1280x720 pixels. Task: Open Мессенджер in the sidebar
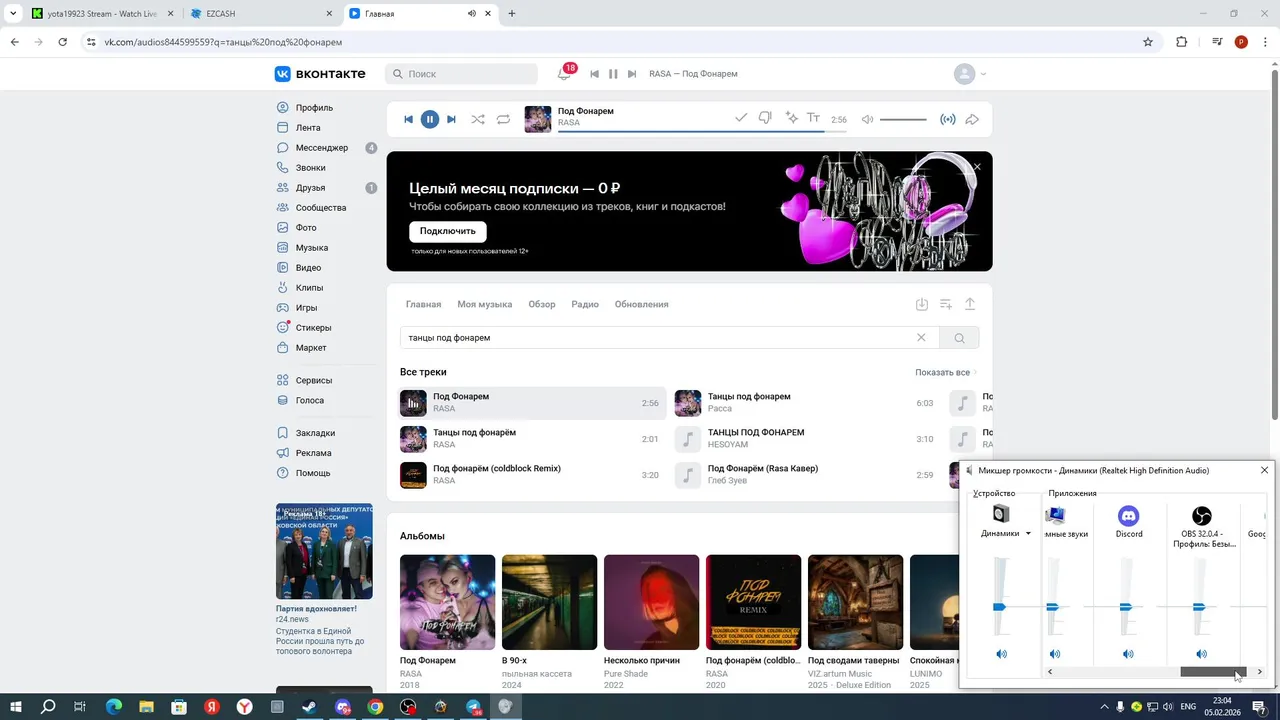(x=321, y=147)
